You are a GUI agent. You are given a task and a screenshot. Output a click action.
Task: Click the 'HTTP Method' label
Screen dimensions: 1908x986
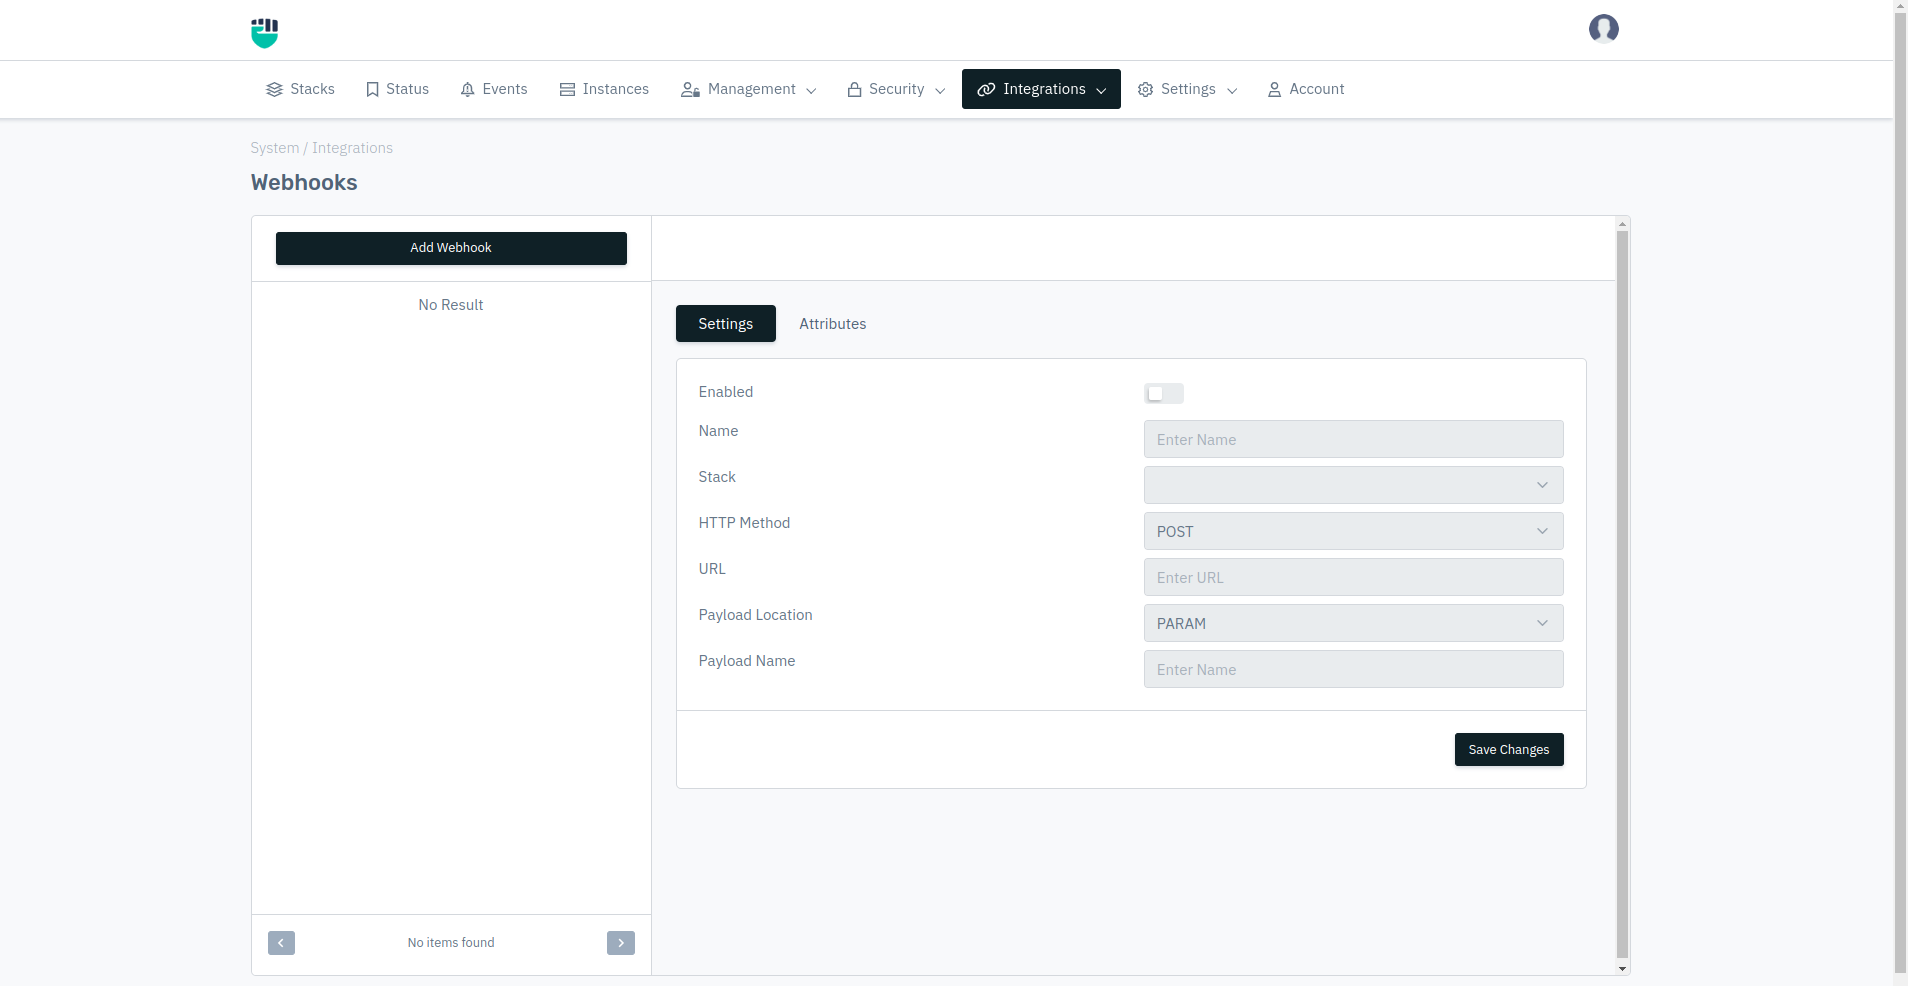click(744, 523)
